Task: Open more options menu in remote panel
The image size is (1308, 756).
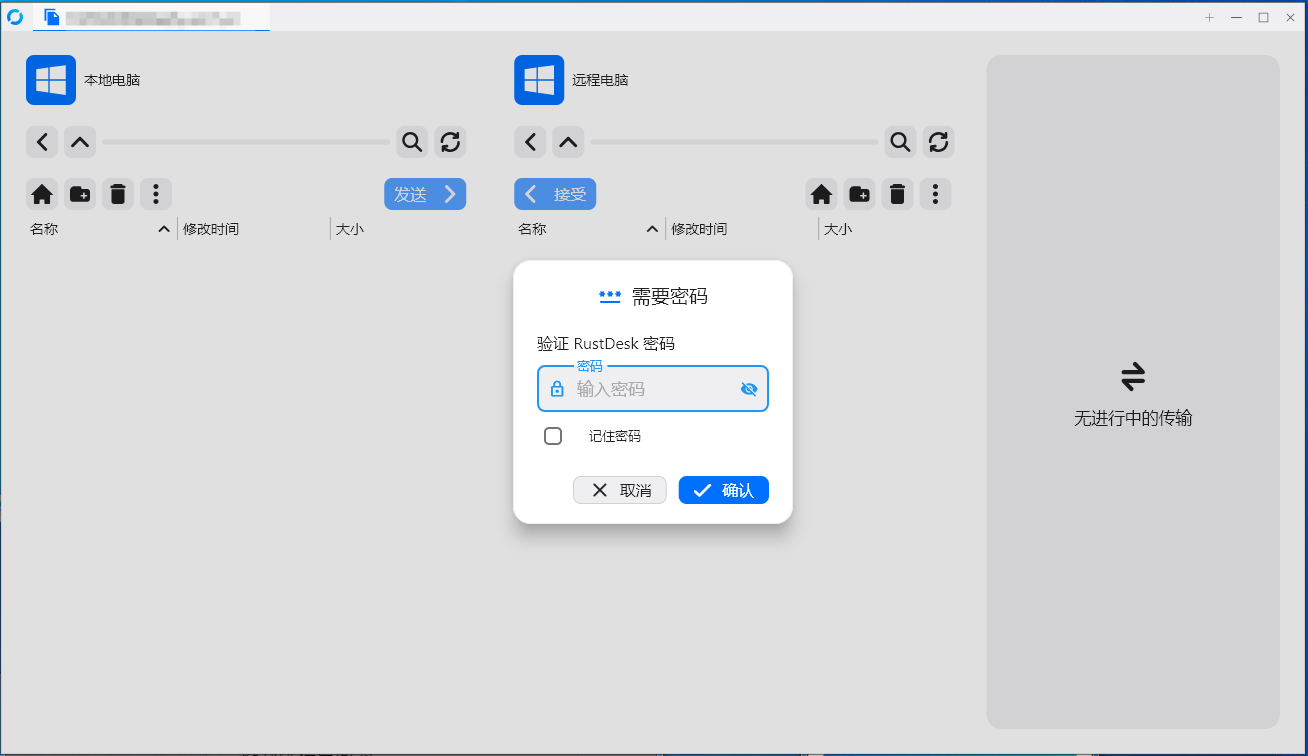Action: (x=935, y=194)
